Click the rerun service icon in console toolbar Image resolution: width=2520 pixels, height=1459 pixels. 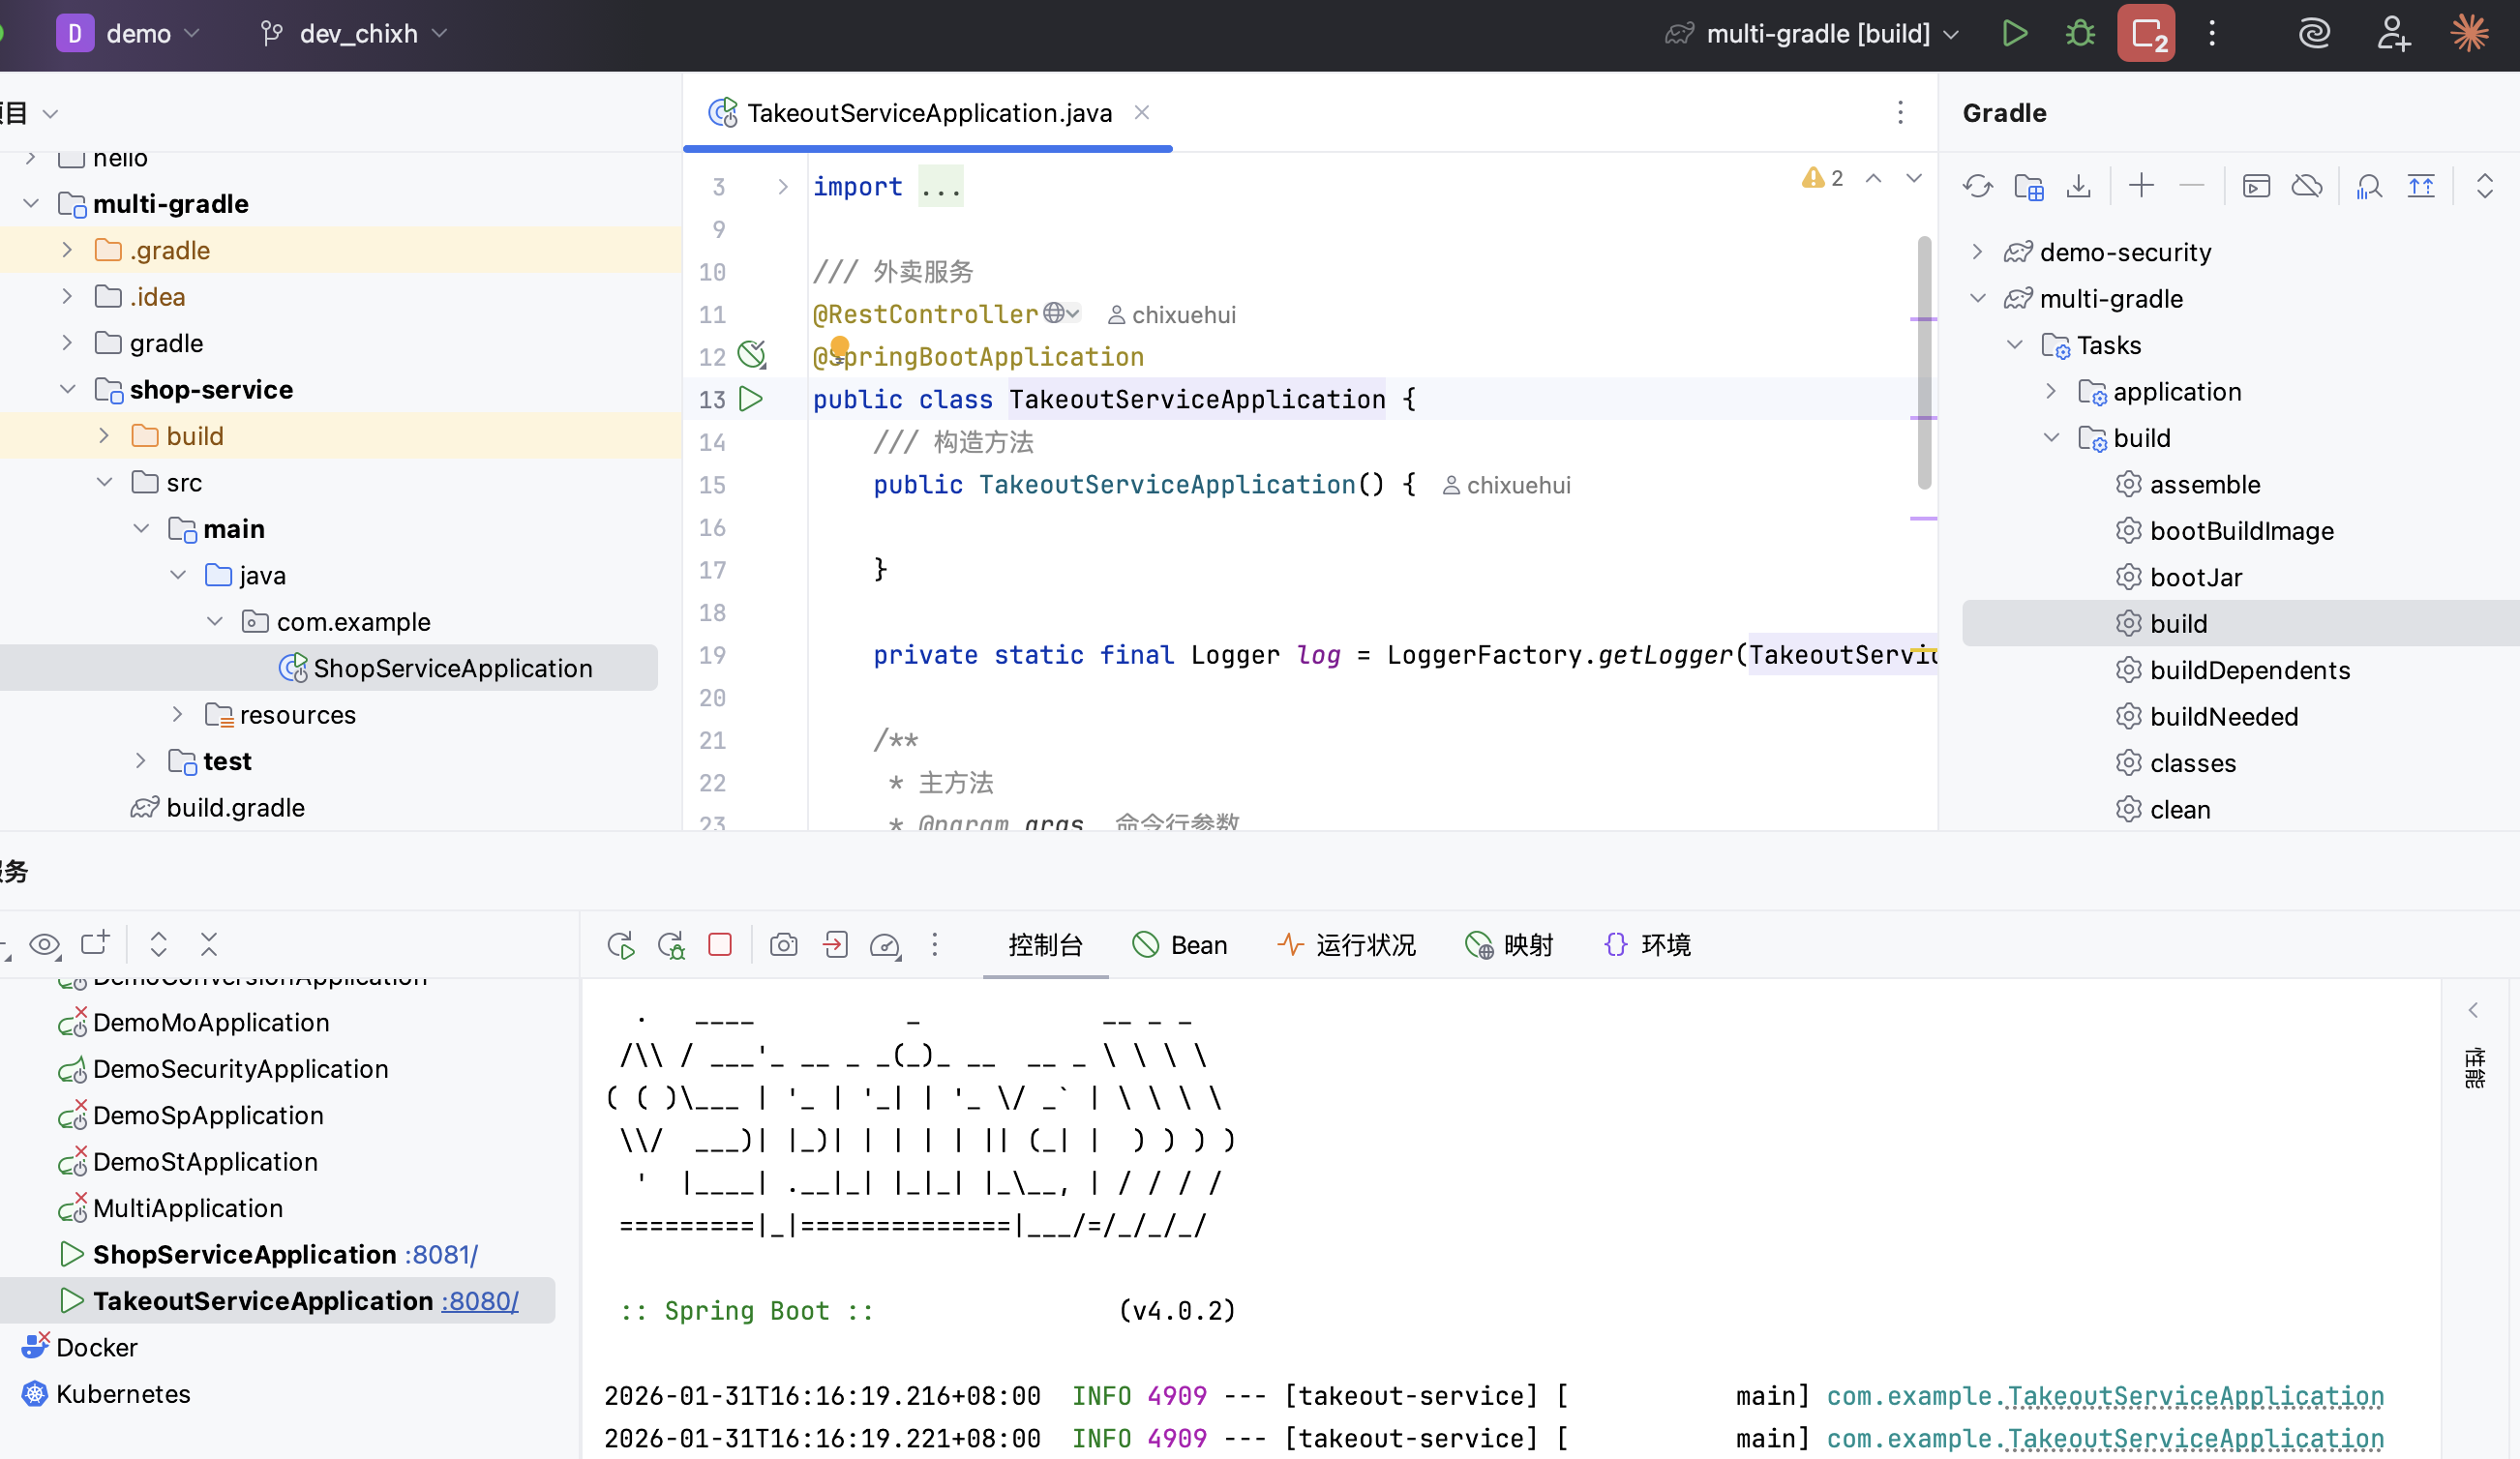pos(620,945)
